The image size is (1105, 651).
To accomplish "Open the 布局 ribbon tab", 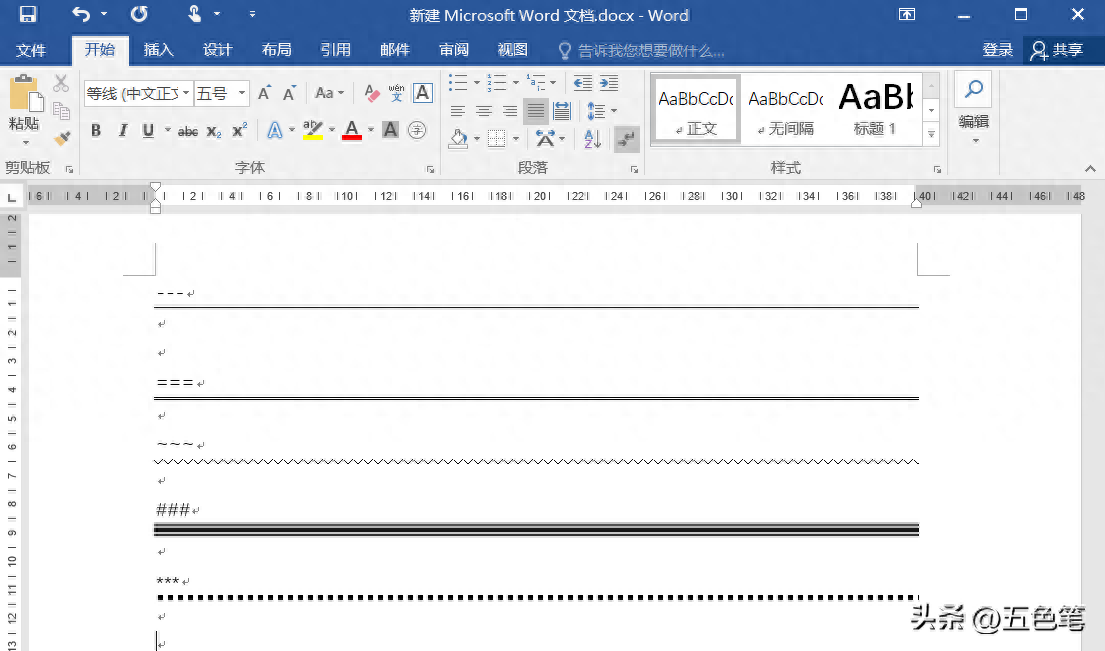I will click(276, 50).
